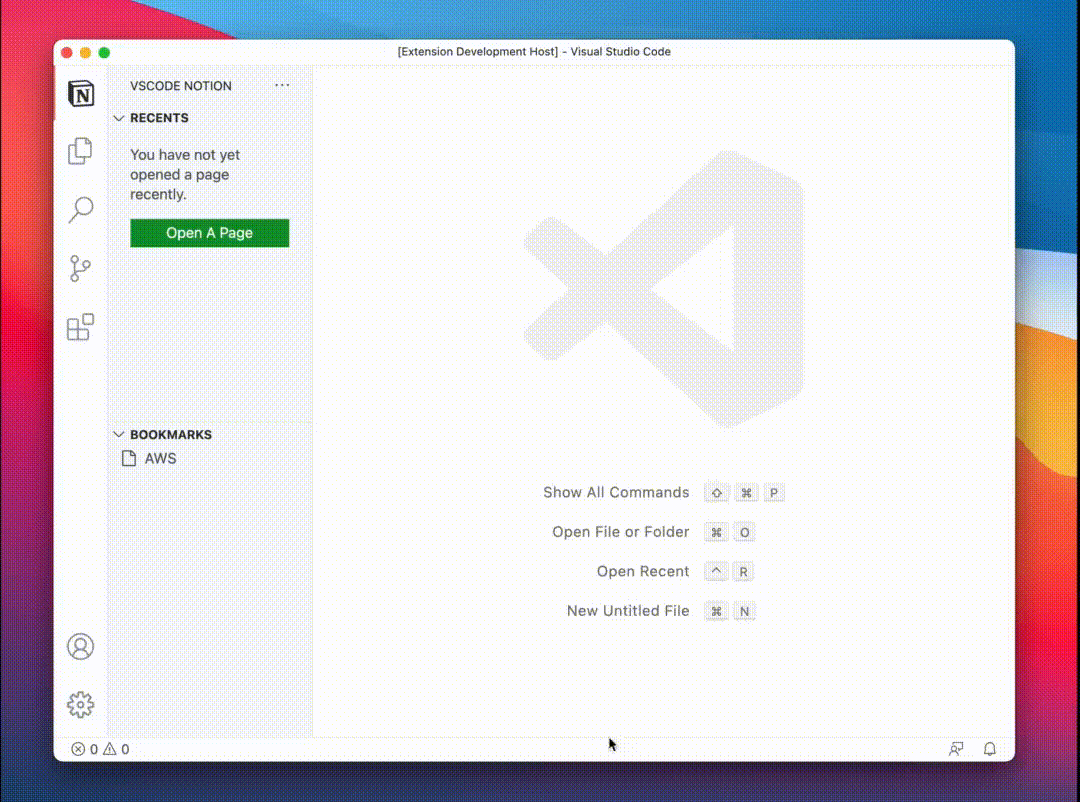Open VSCODE NOTION more actions ellipsis

(x=282, y=85)
